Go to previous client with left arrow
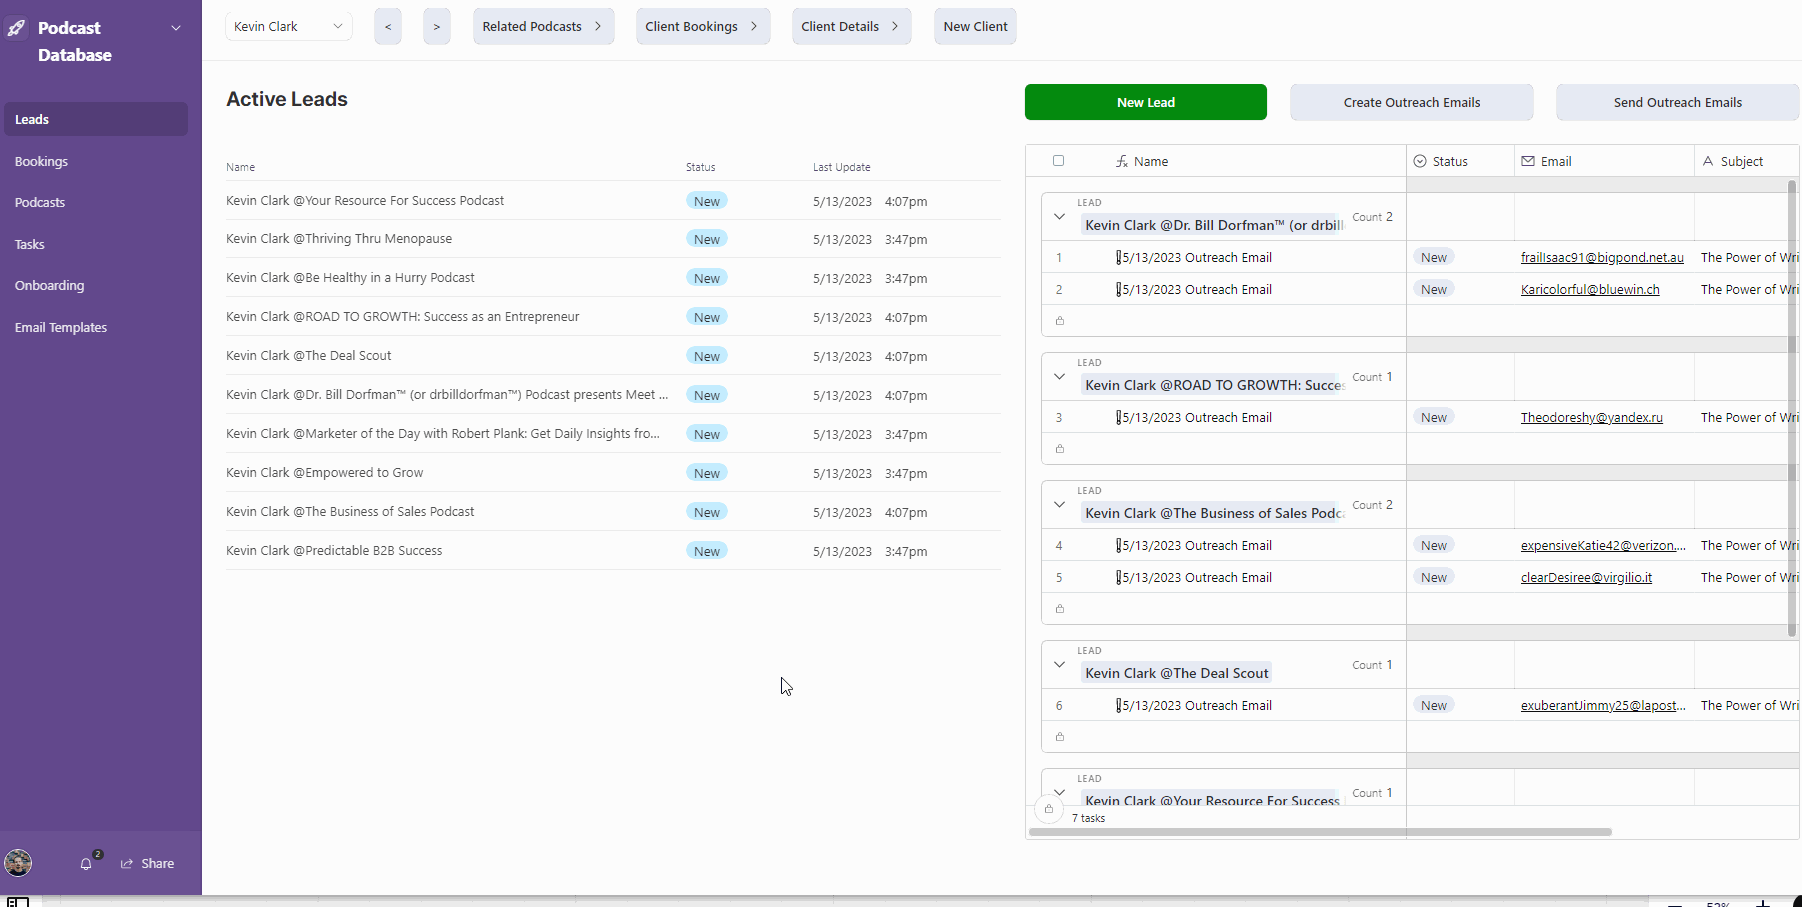Screen dimensions: 1802x907 pos(388,27)
